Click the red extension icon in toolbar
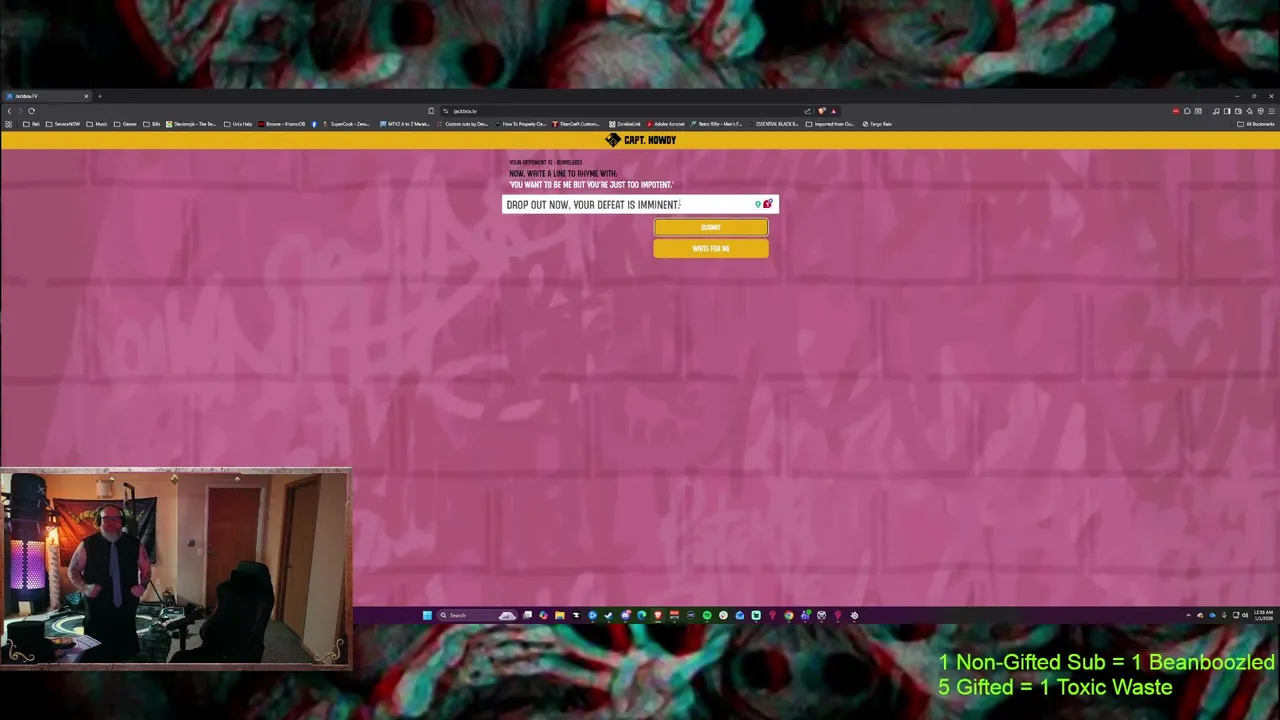 (x=1176, y=111)
